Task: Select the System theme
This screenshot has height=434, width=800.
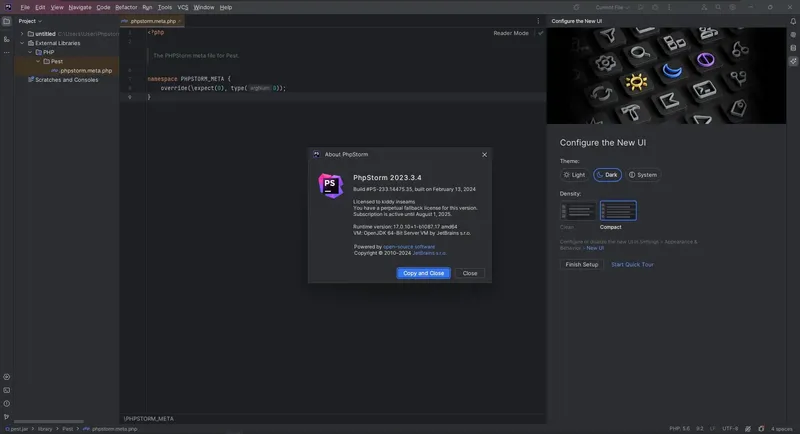Action: [643, 175]
